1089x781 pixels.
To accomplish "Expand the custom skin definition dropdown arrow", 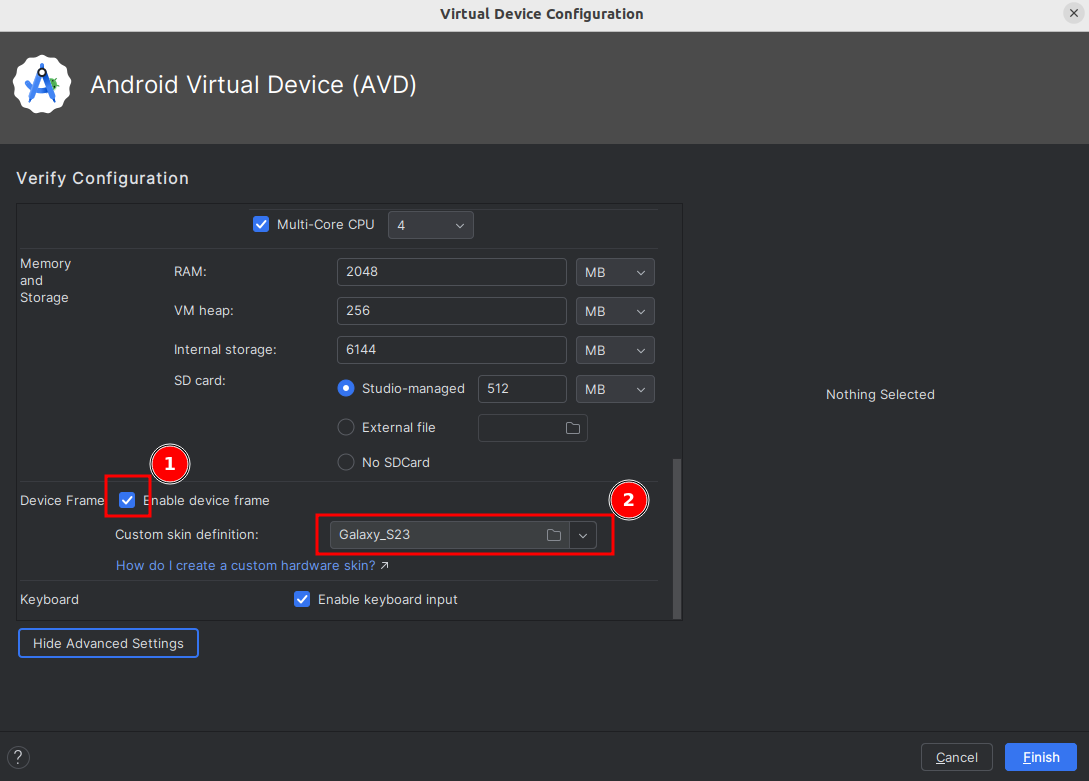I will point(583,535).
